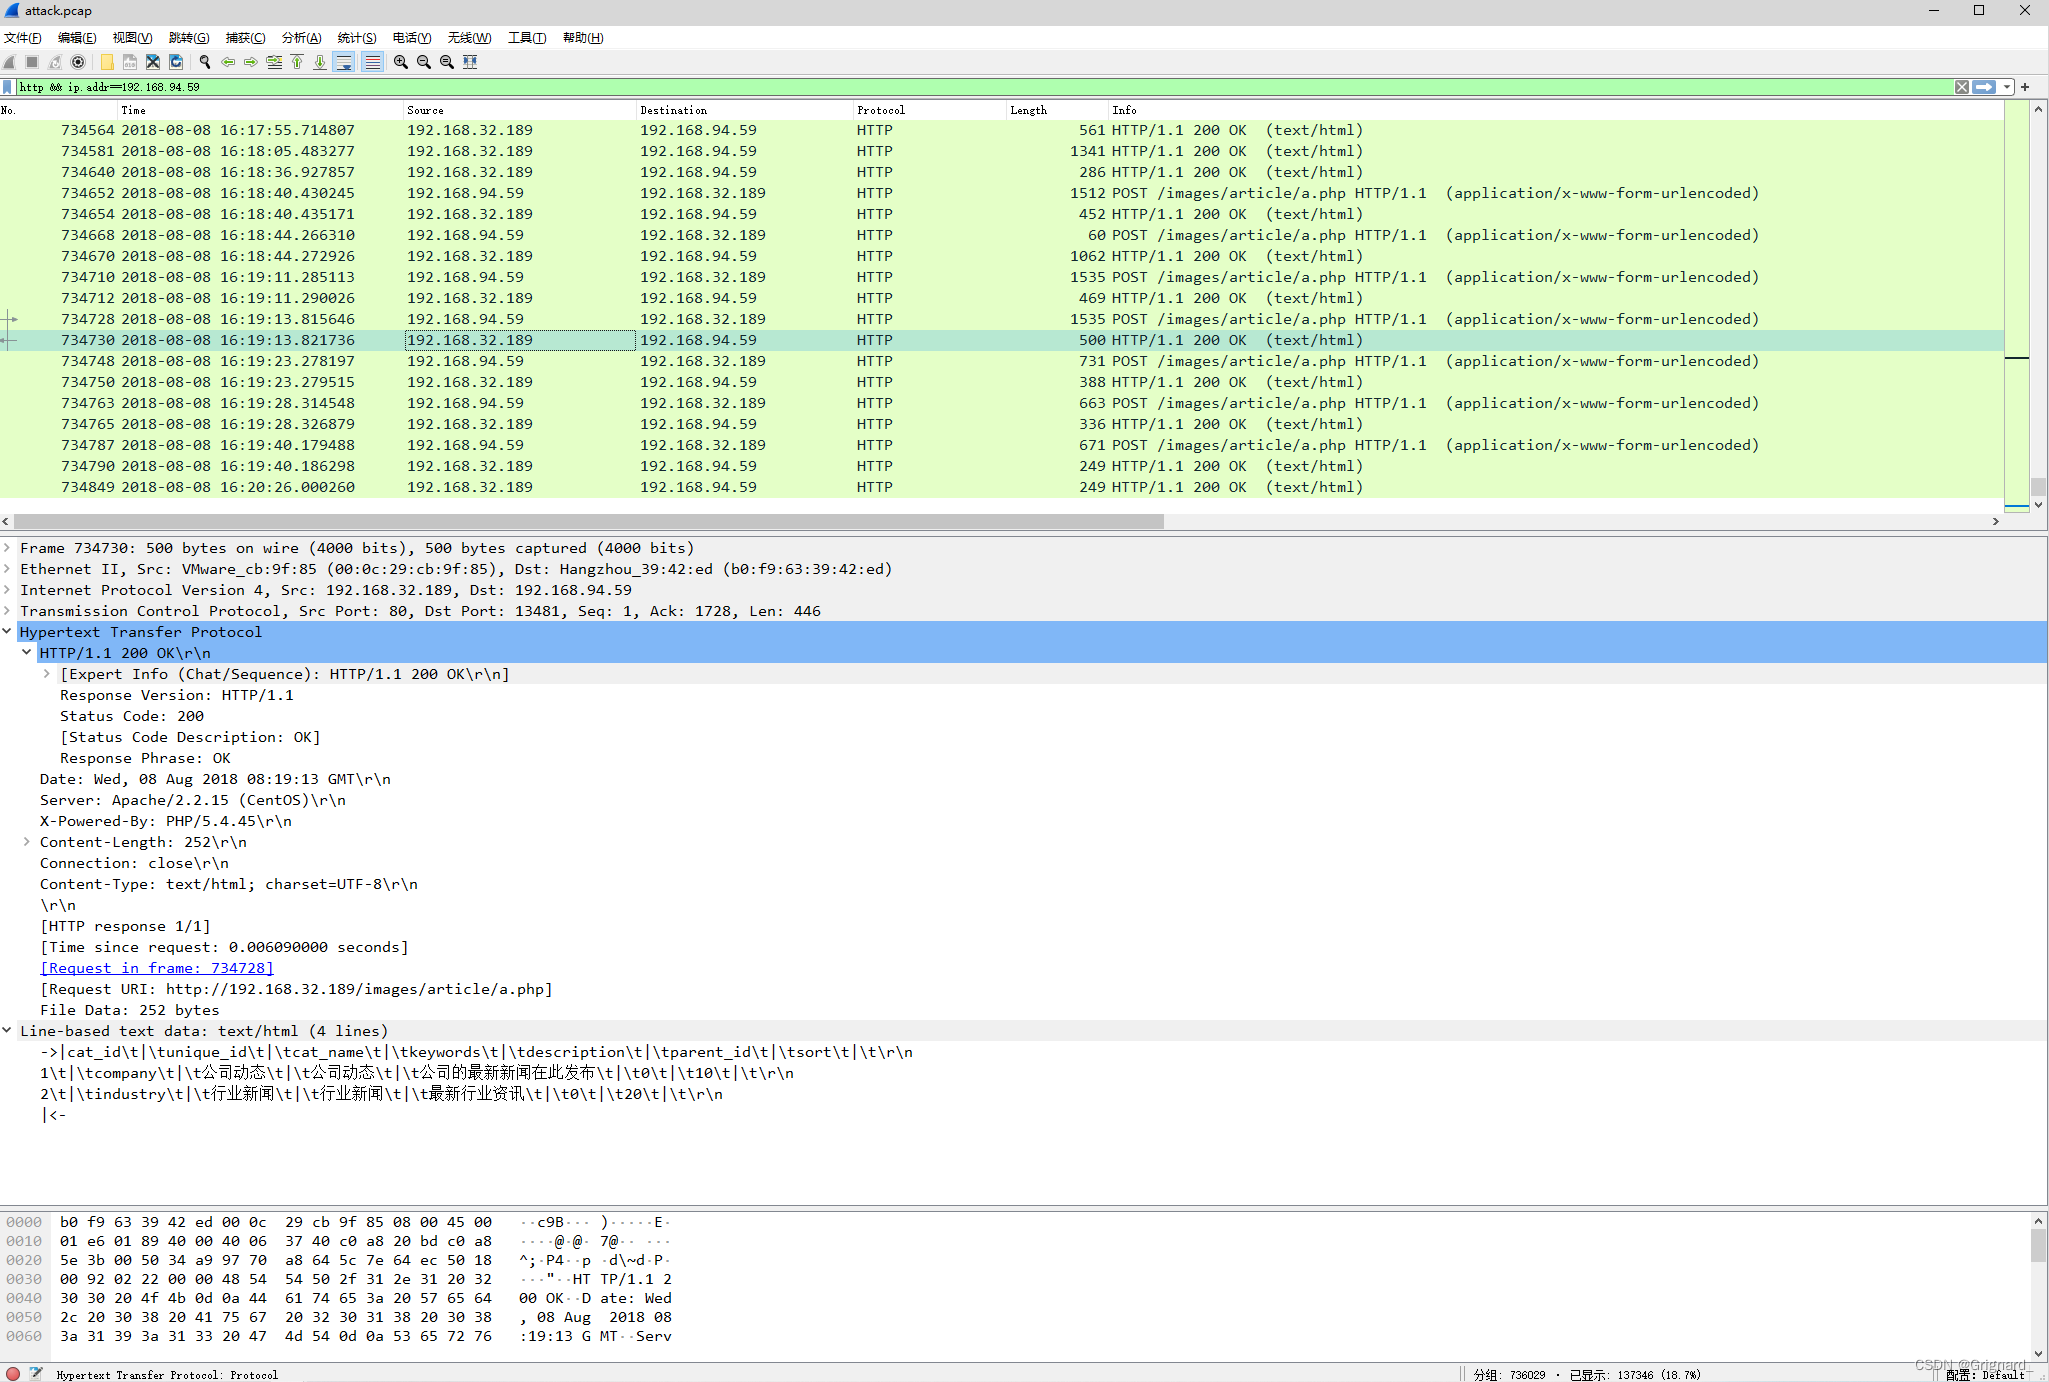The width and height of the screenshot is (2049, 1382).
Task: Apply display filter arrow button
Action: click(1985, 87)
